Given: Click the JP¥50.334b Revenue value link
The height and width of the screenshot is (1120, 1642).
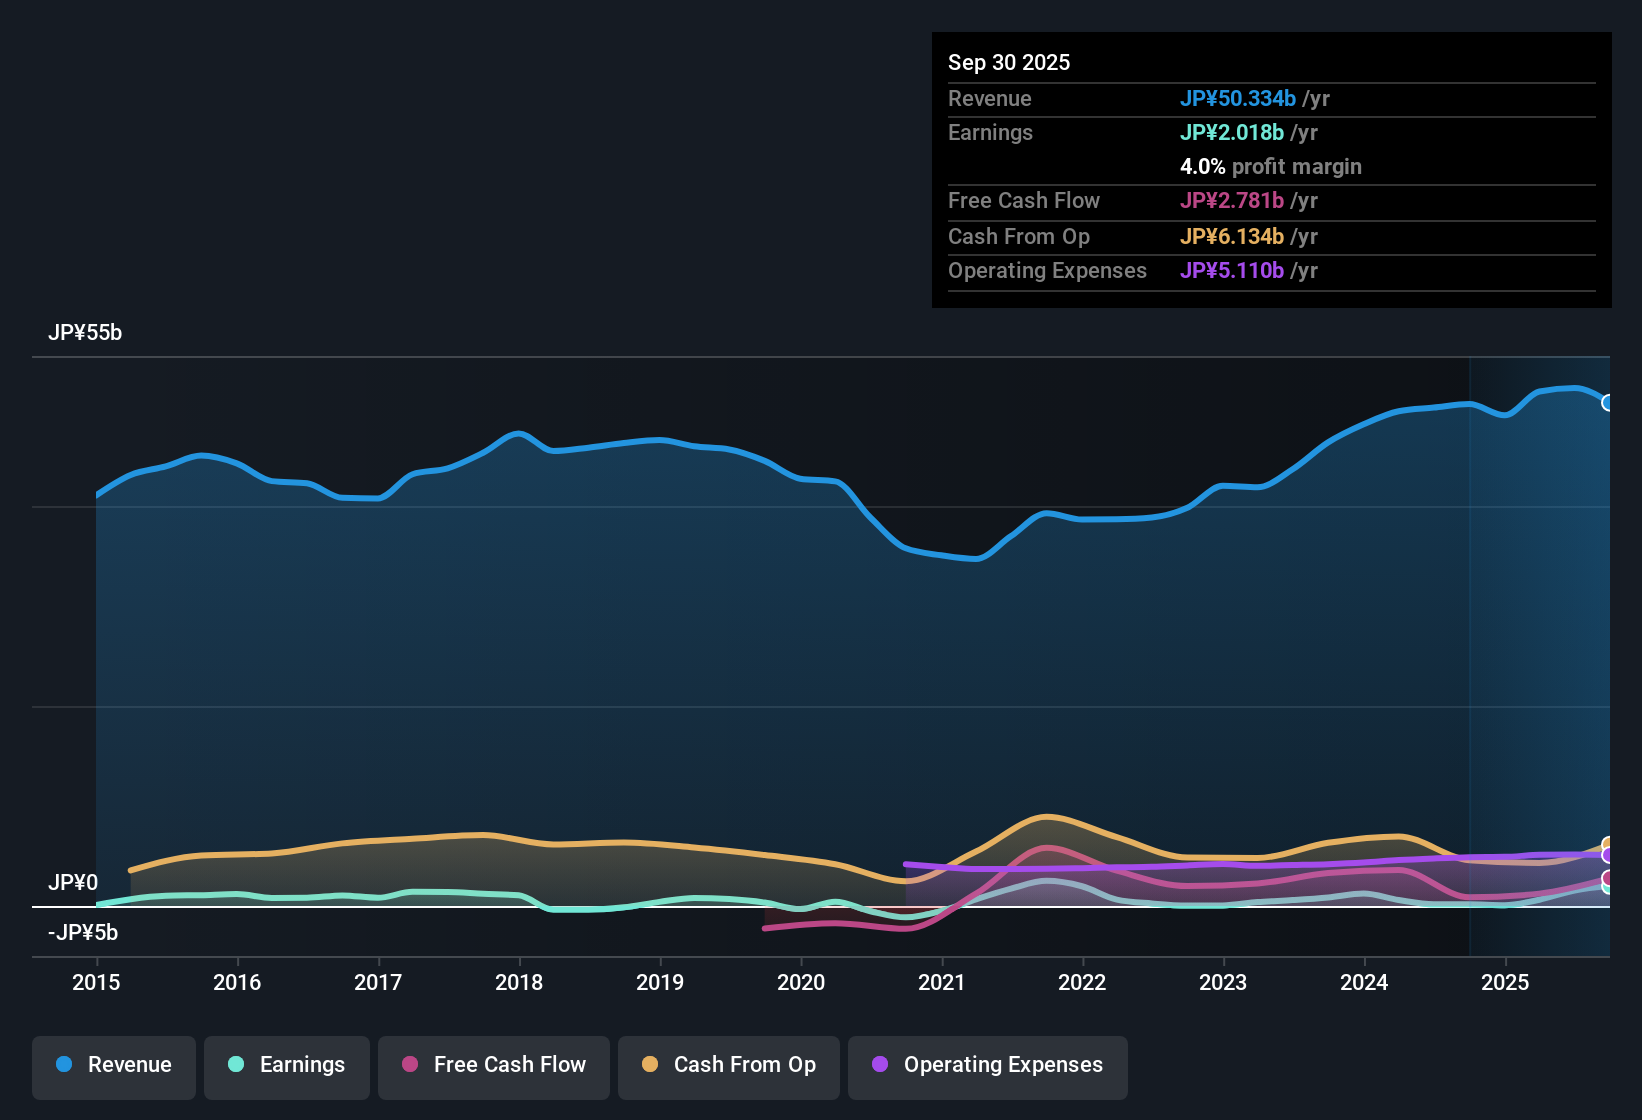Looking at the screenshot, I should [1239, 99].
